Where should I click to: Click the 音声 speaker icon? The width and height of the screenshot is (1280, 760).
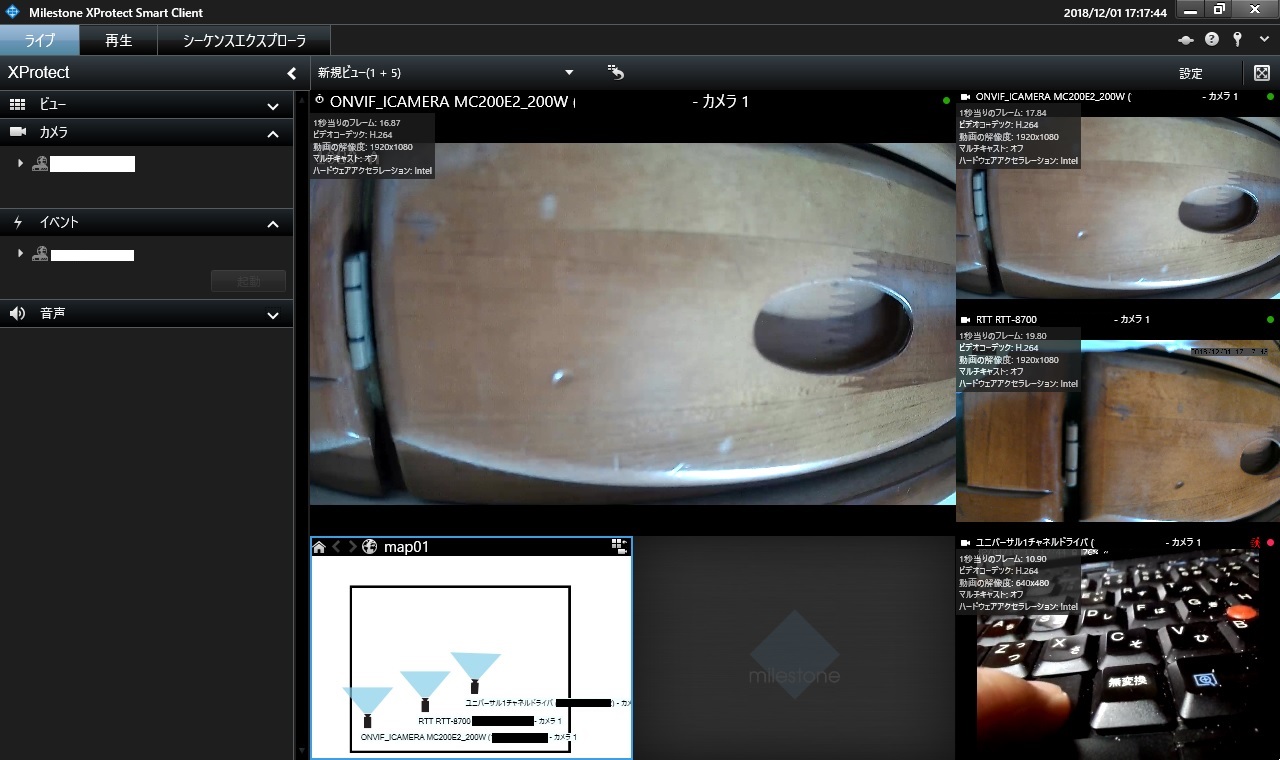(17, 313)
